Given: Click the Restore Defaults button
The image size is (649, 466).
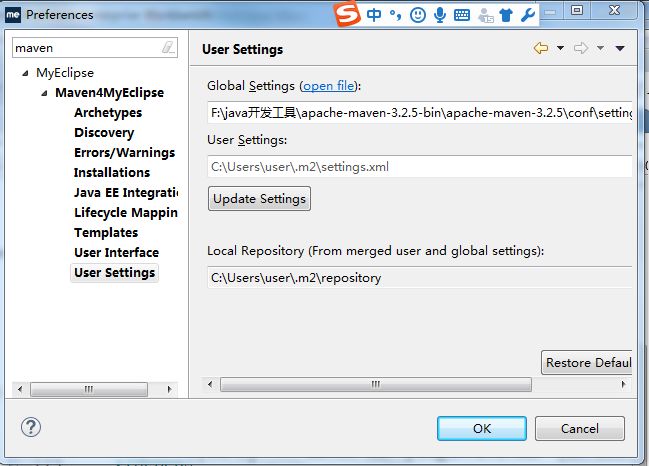Looking at the screenshot, I should click(587, 363).
